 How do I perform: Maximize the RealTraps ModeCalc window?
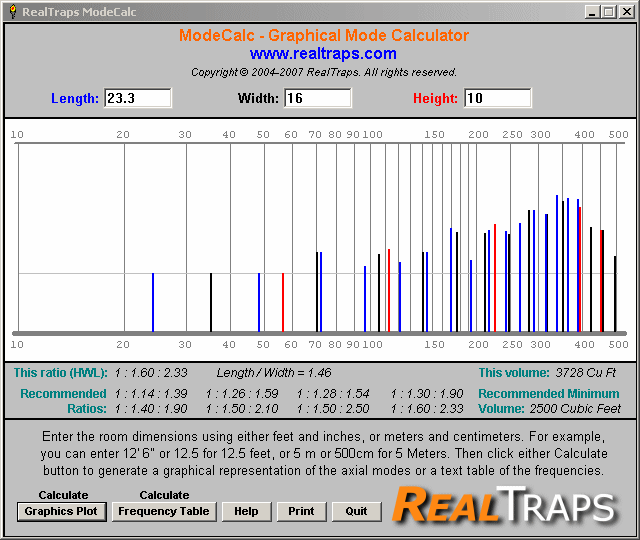[x=609, y=12]
